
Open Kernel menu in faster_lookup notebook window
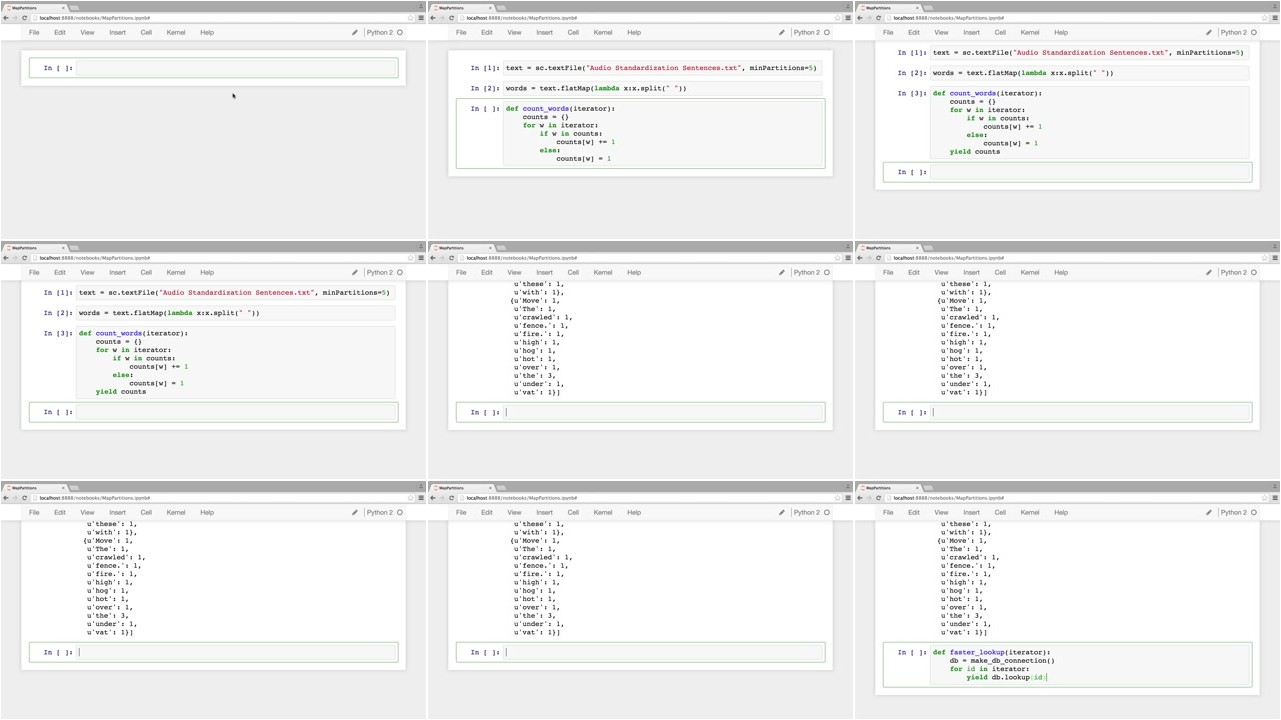(1030, 512)
